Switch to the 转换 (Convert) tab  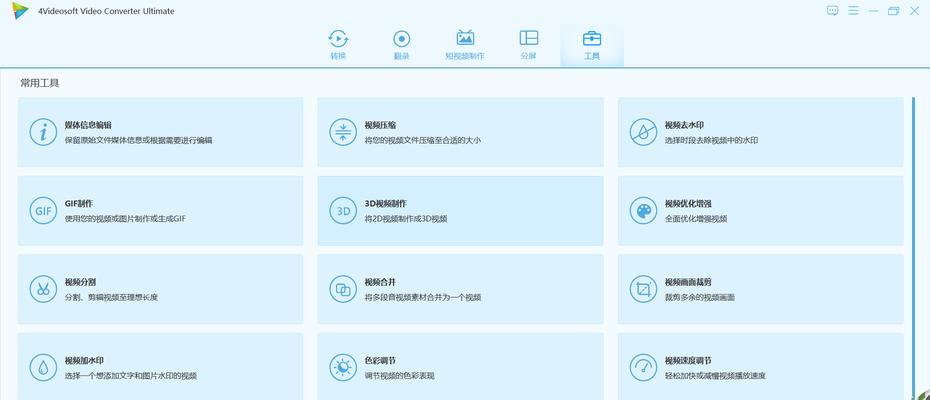click(339, 45)
